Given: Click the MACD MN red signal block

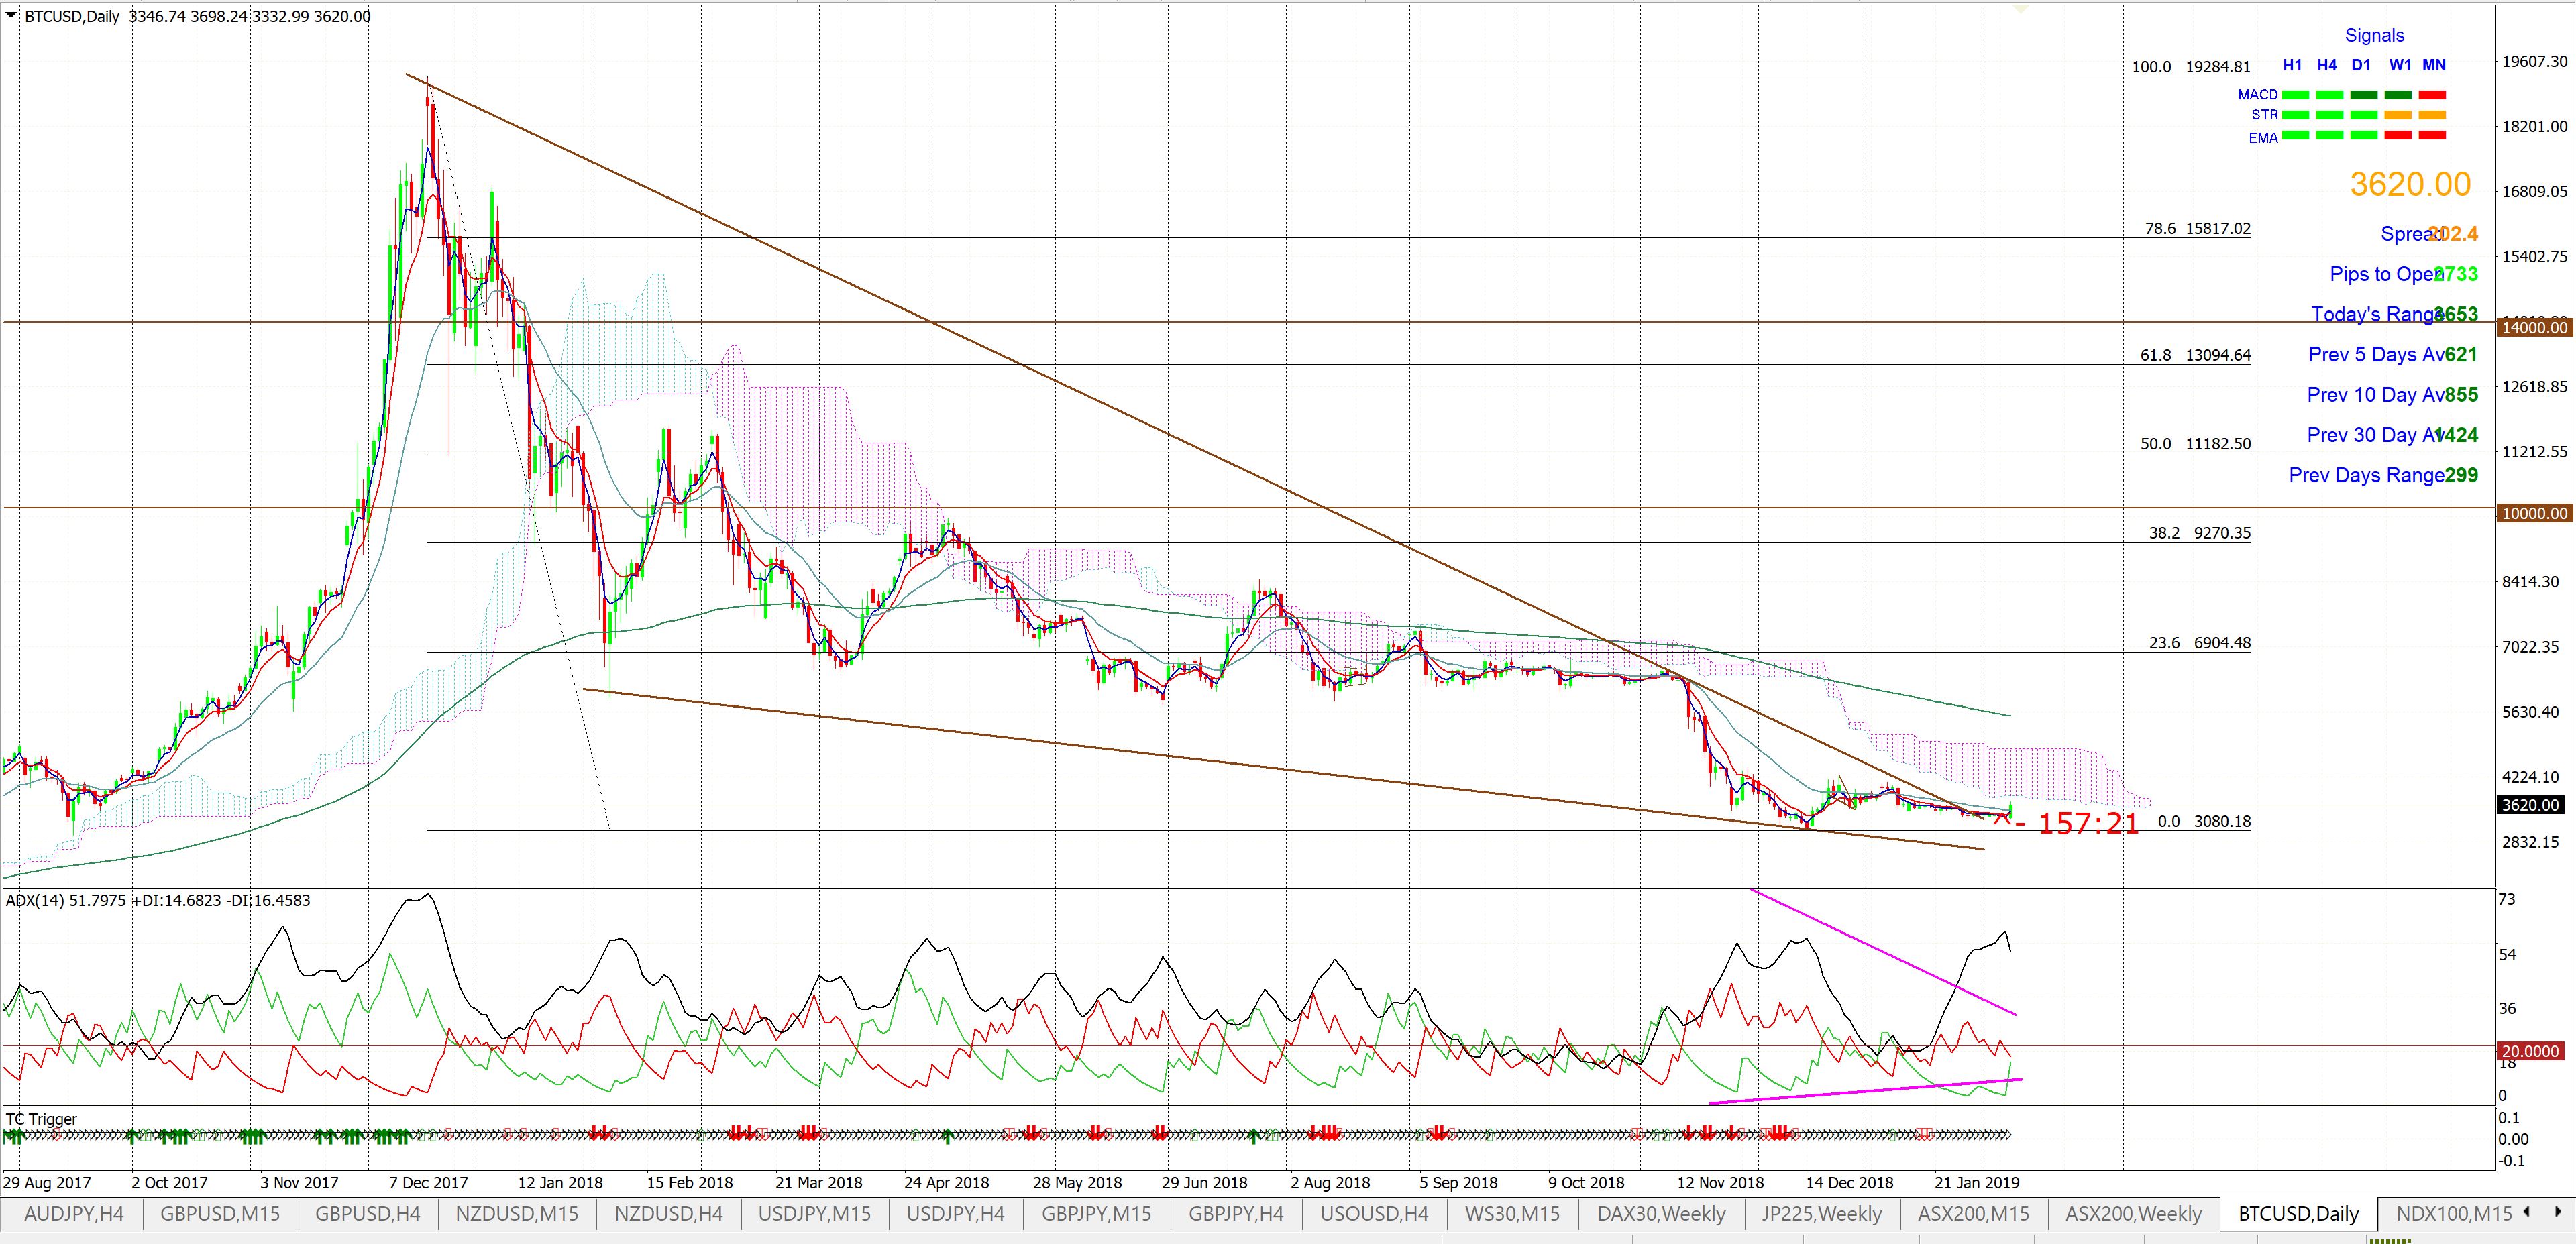Looking at the screenshot, I should (2432, 95).
